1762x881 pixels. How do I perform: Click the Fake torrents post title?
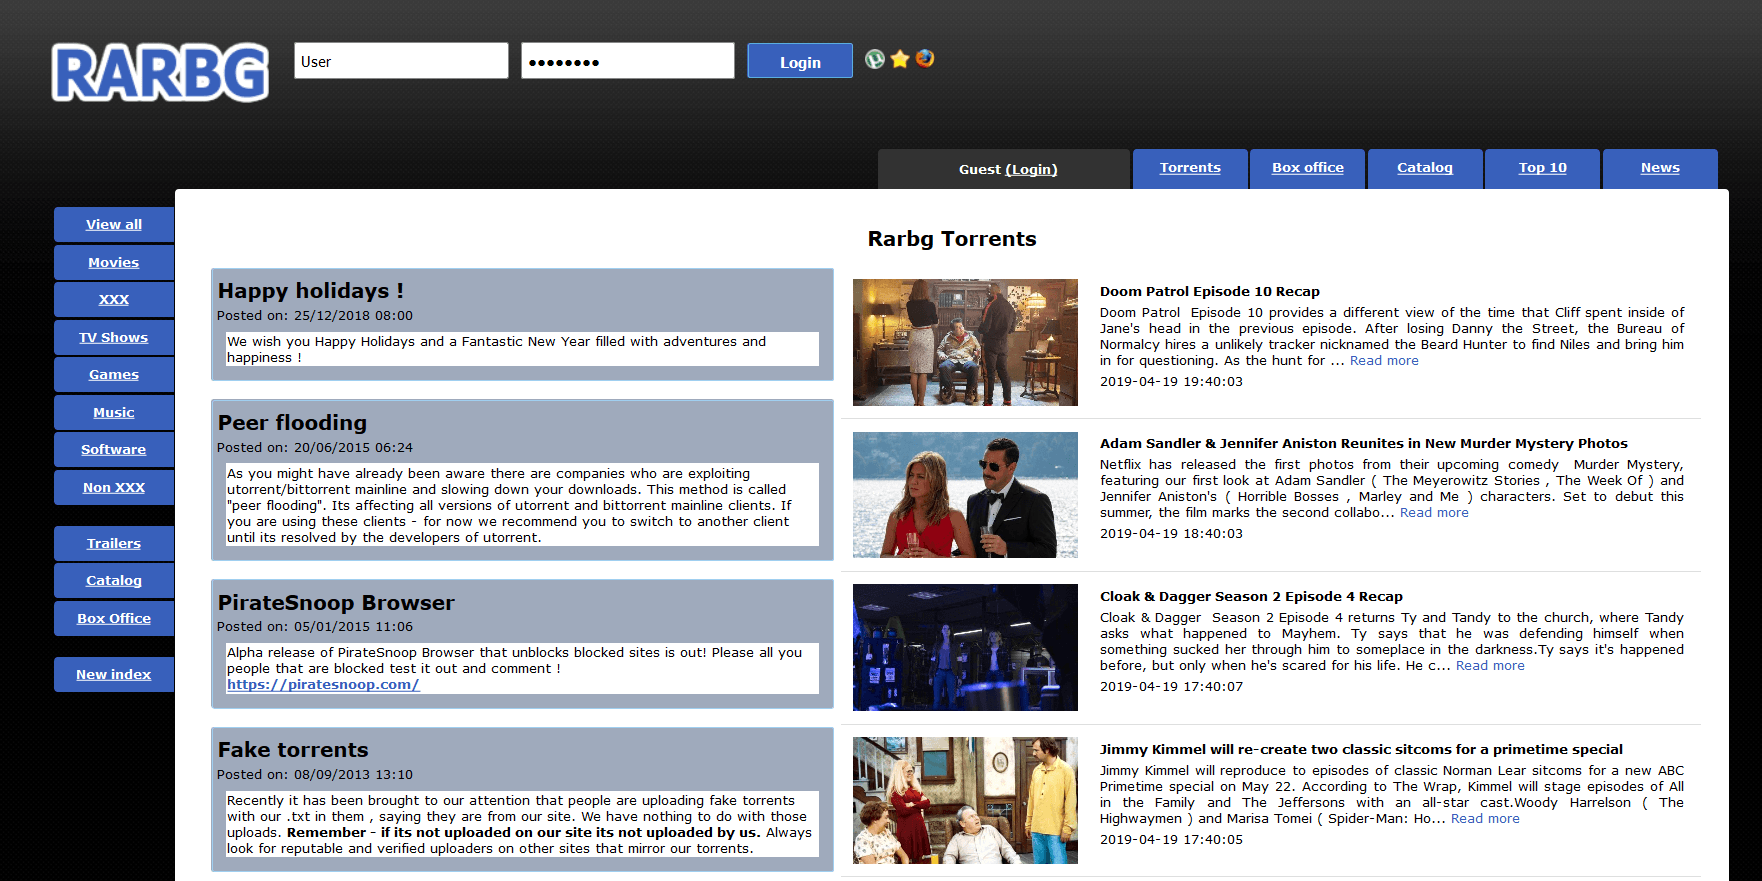[x=293, y=750]
